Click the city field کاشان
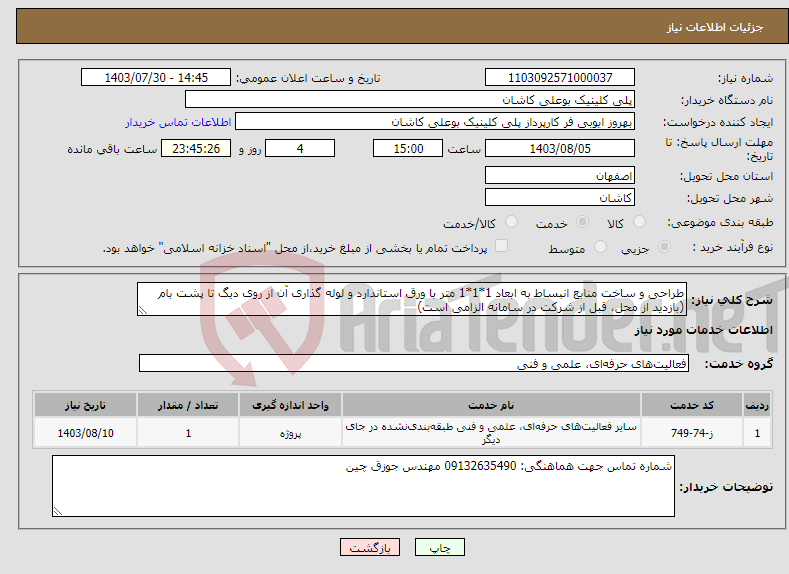789x574 pixels. click(560, 197)
